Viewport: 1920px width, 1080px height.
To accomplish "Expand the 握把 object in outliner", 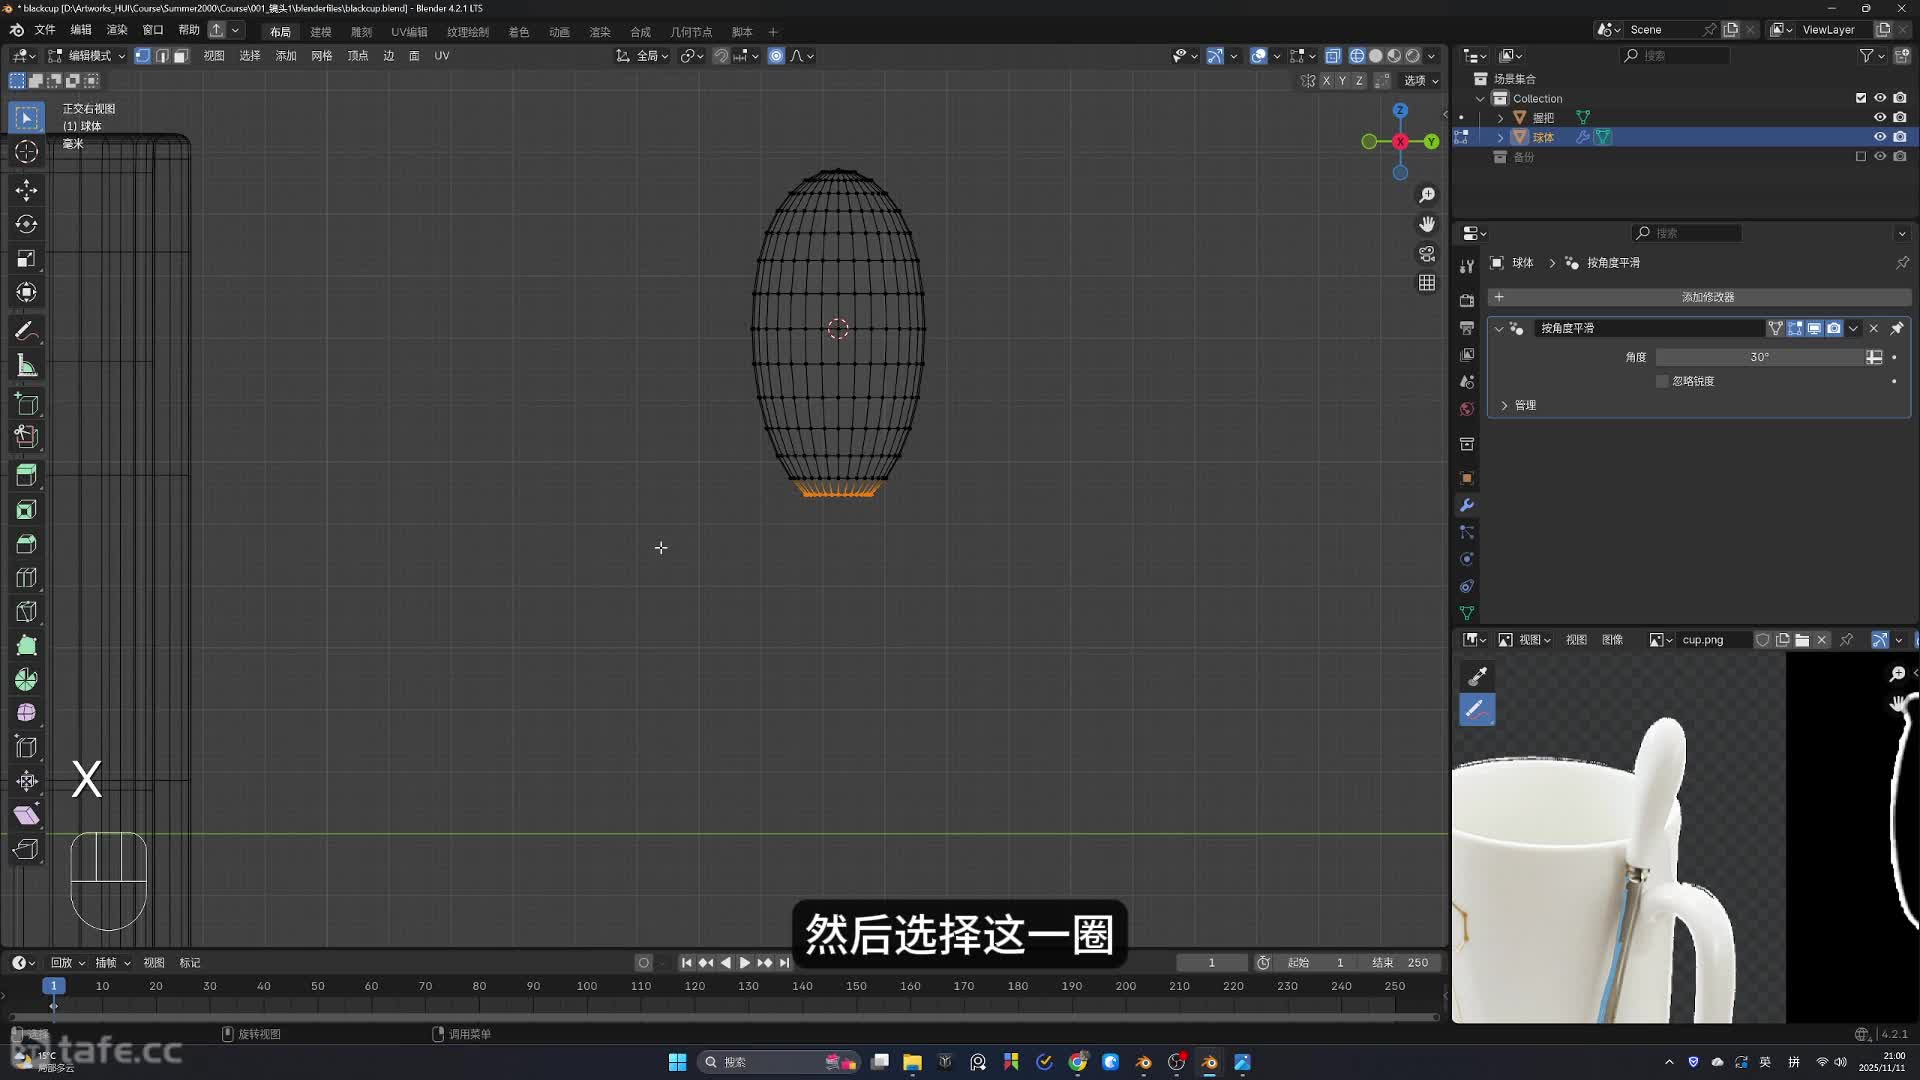I will (1500, 118).
